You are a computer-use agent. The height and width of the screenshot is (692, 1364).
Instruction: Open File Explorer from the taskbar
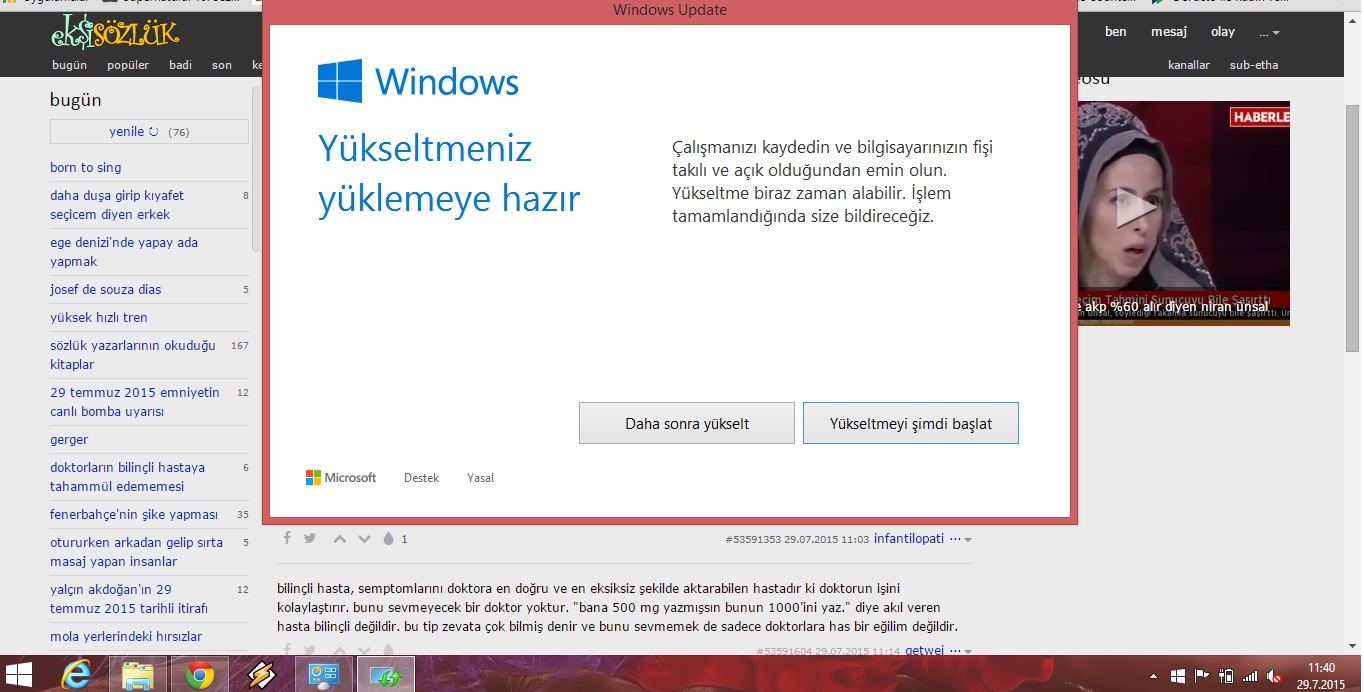(x=138, y=676)
